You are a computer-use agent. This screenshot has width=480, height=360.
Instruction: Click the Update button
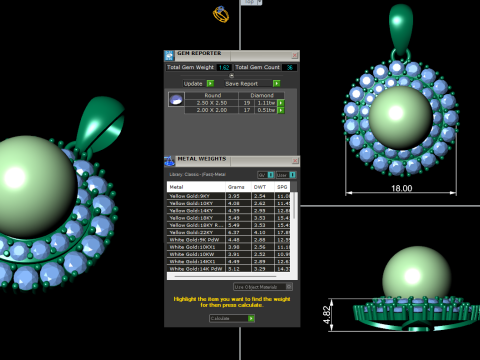coord(198,83)
